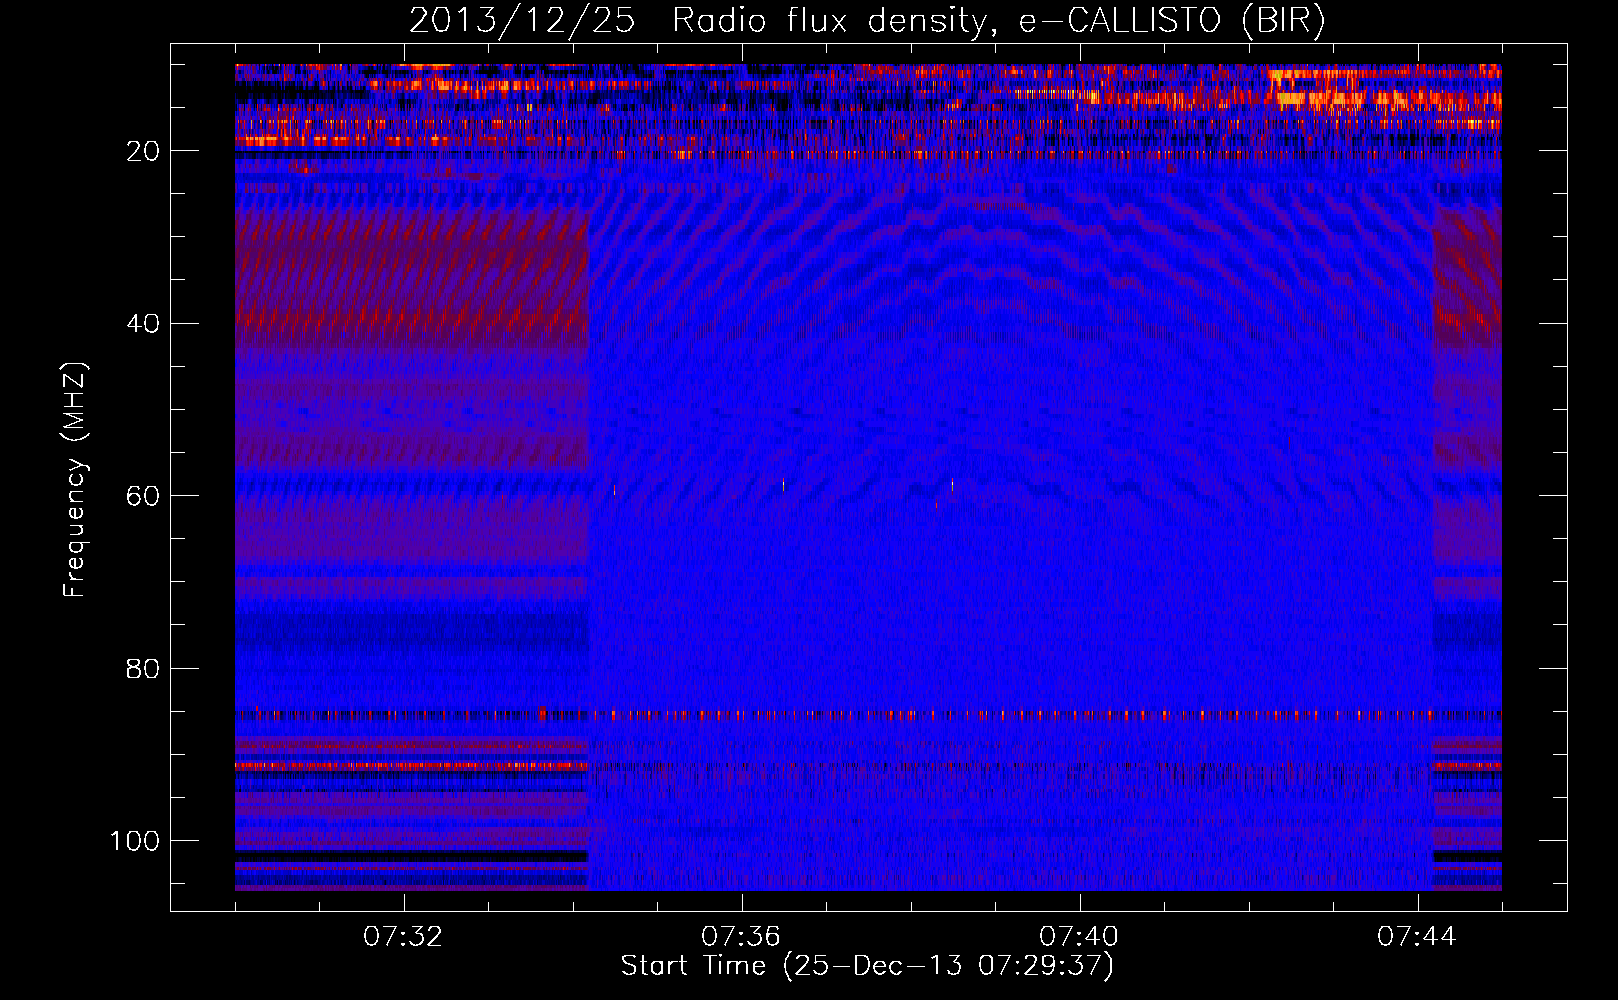1618x1000 pixels.
Task: Click the "07:44" time tick label
Action: [1417, 937]
